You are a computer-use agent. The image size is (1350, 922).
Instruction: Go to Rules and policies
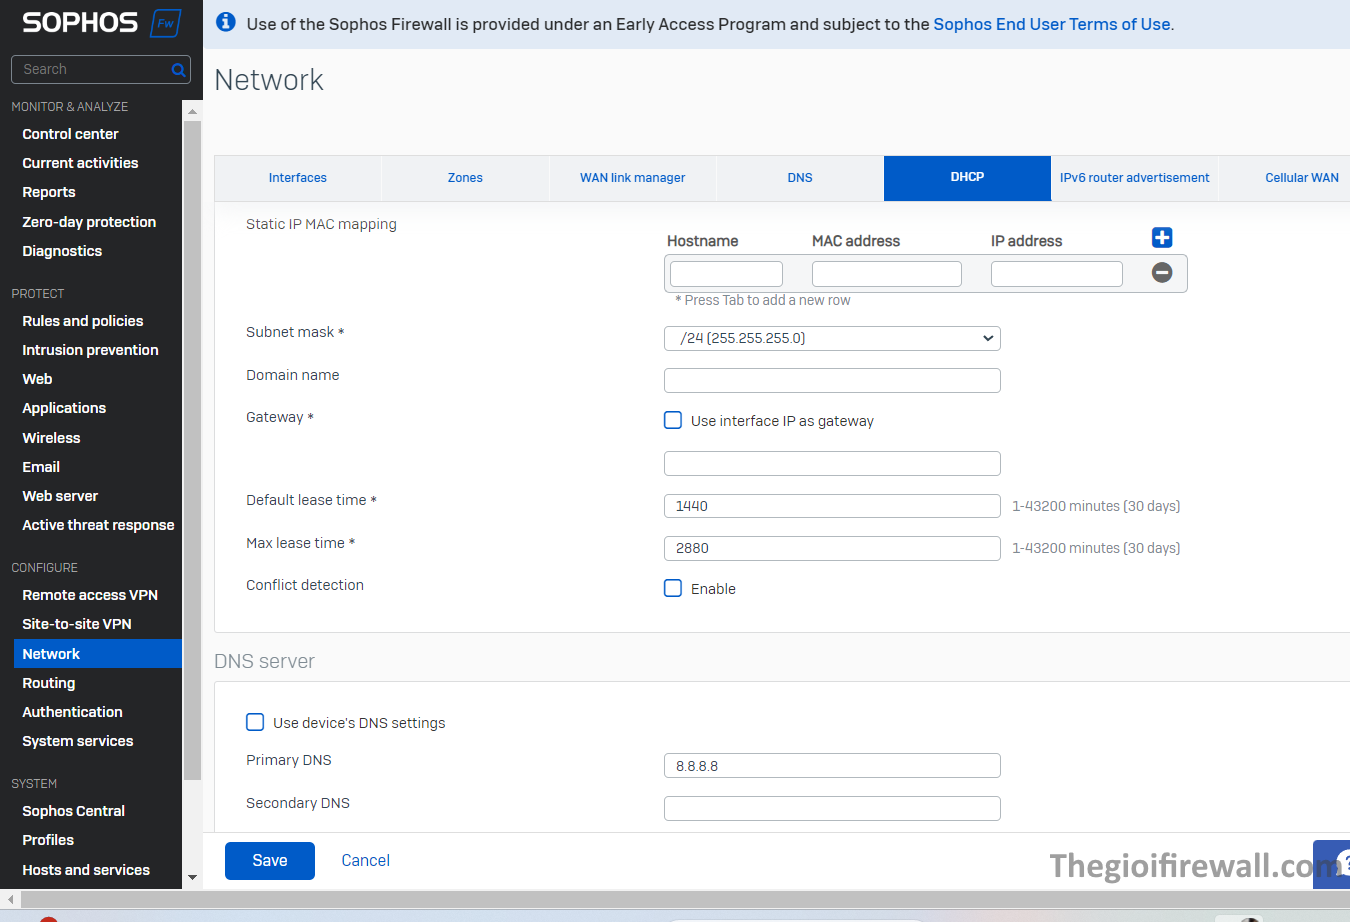[83, 321]
